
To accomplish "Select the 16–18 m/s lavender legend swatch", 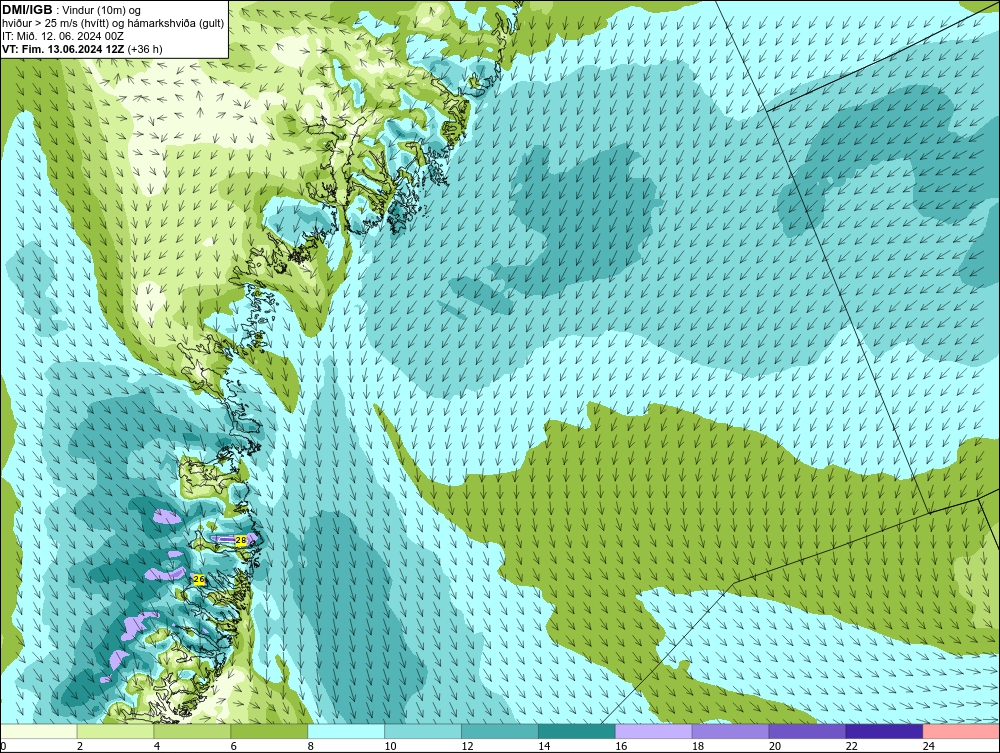I will pos(654,731).
